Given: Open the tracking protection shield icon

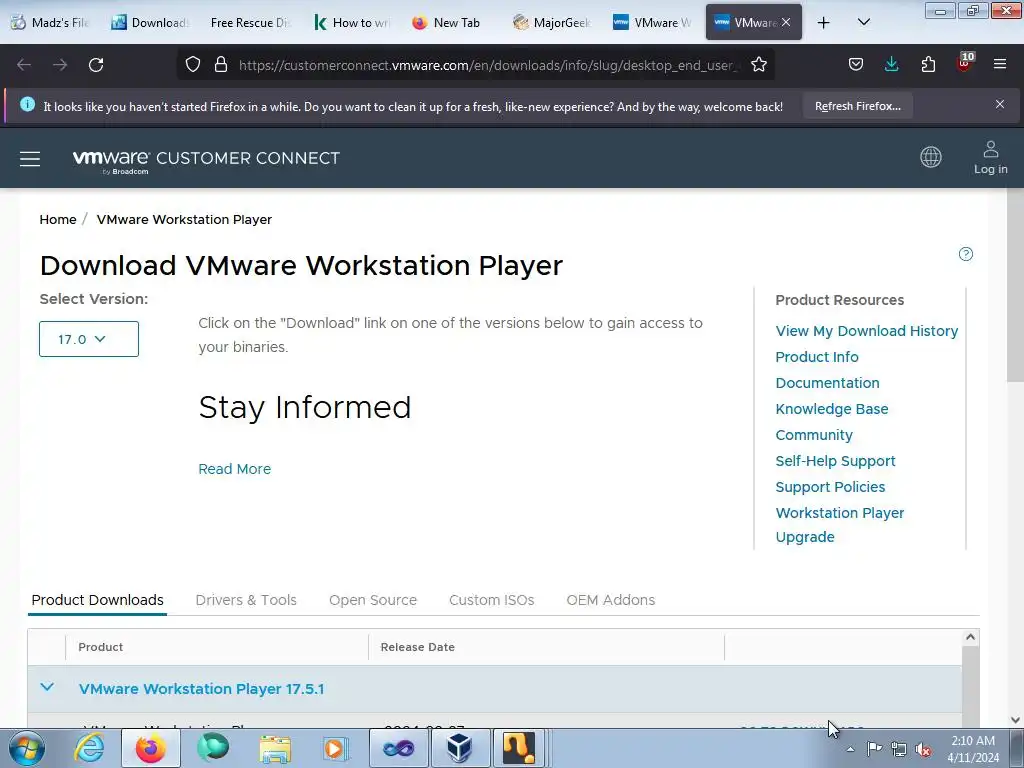Looking at the screenshot, I should 193,65.
